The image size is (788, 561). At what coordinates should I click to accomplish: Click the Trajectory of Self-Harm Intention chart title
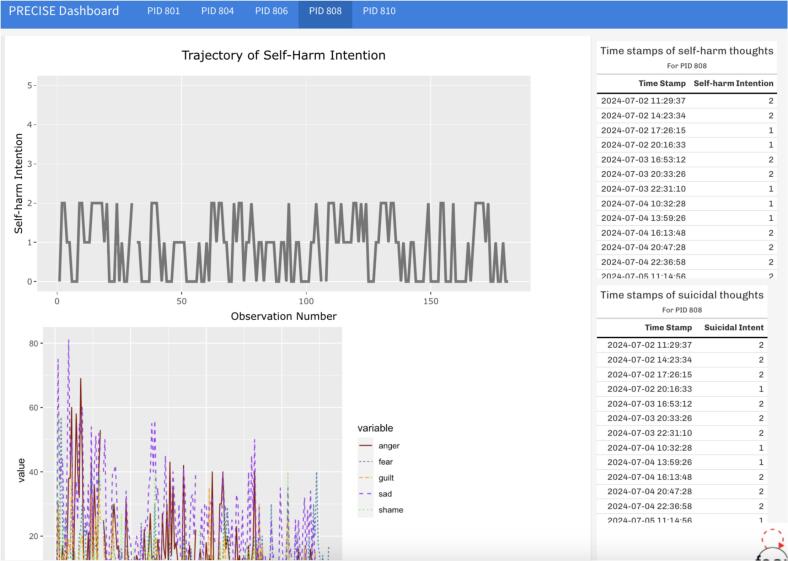coord(283,55)
